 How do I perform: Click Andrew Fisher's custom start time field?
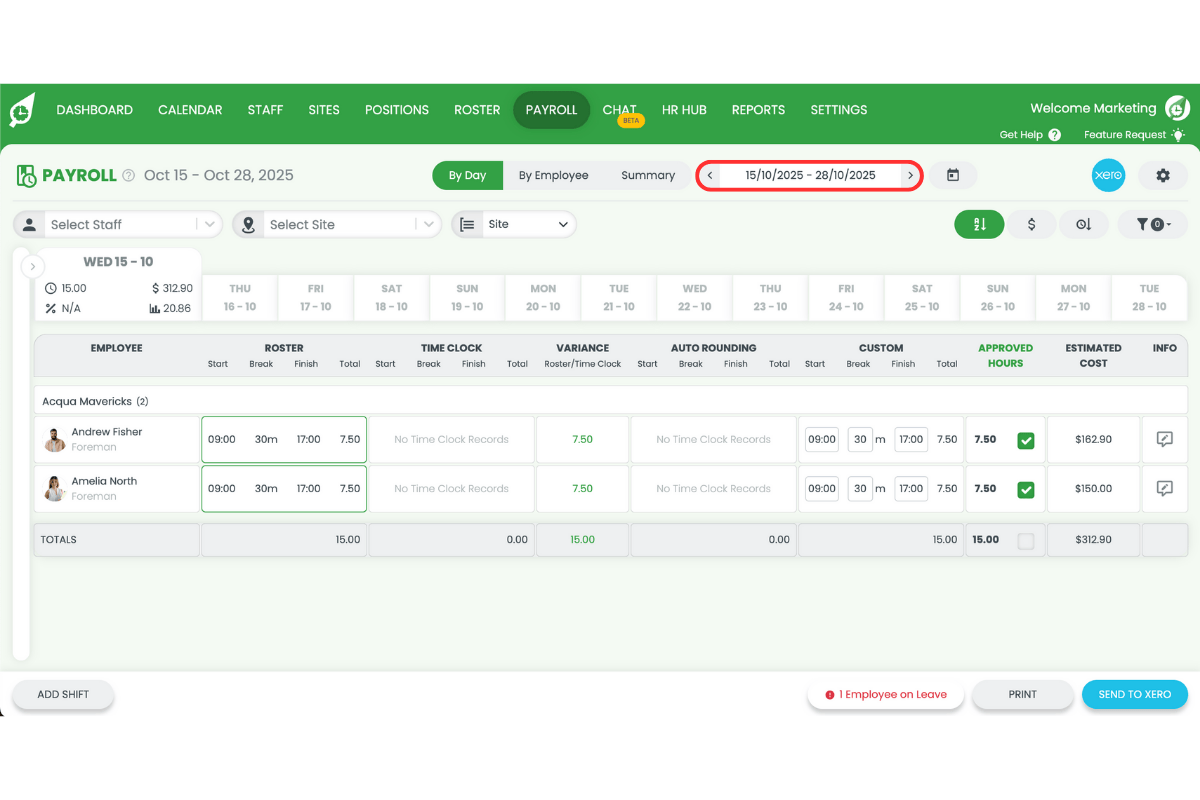[x=821, y=439]
